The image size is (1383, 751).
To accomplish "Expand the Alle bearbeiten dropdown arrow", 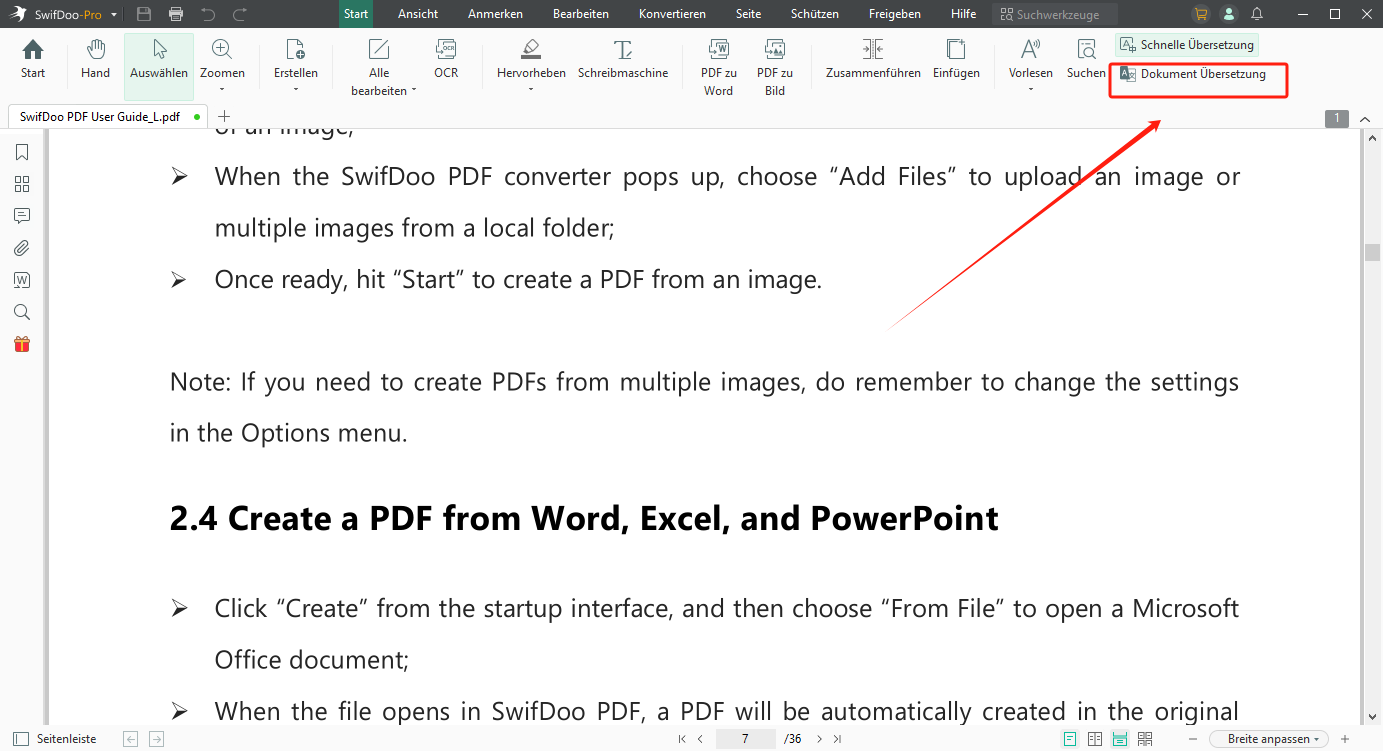I will click(x=413, y=91).
